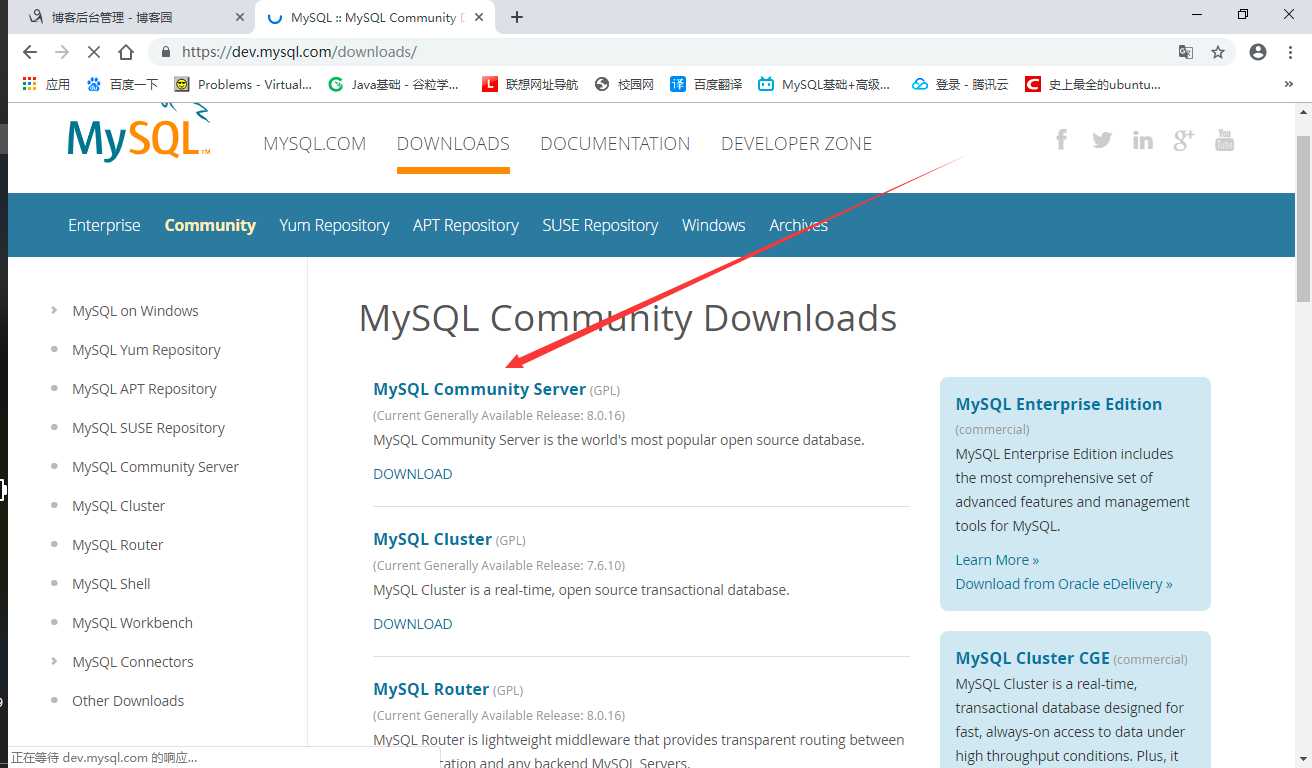Open the Archives section
Viewport: 1312px width, 768px height.
point(798,225)
